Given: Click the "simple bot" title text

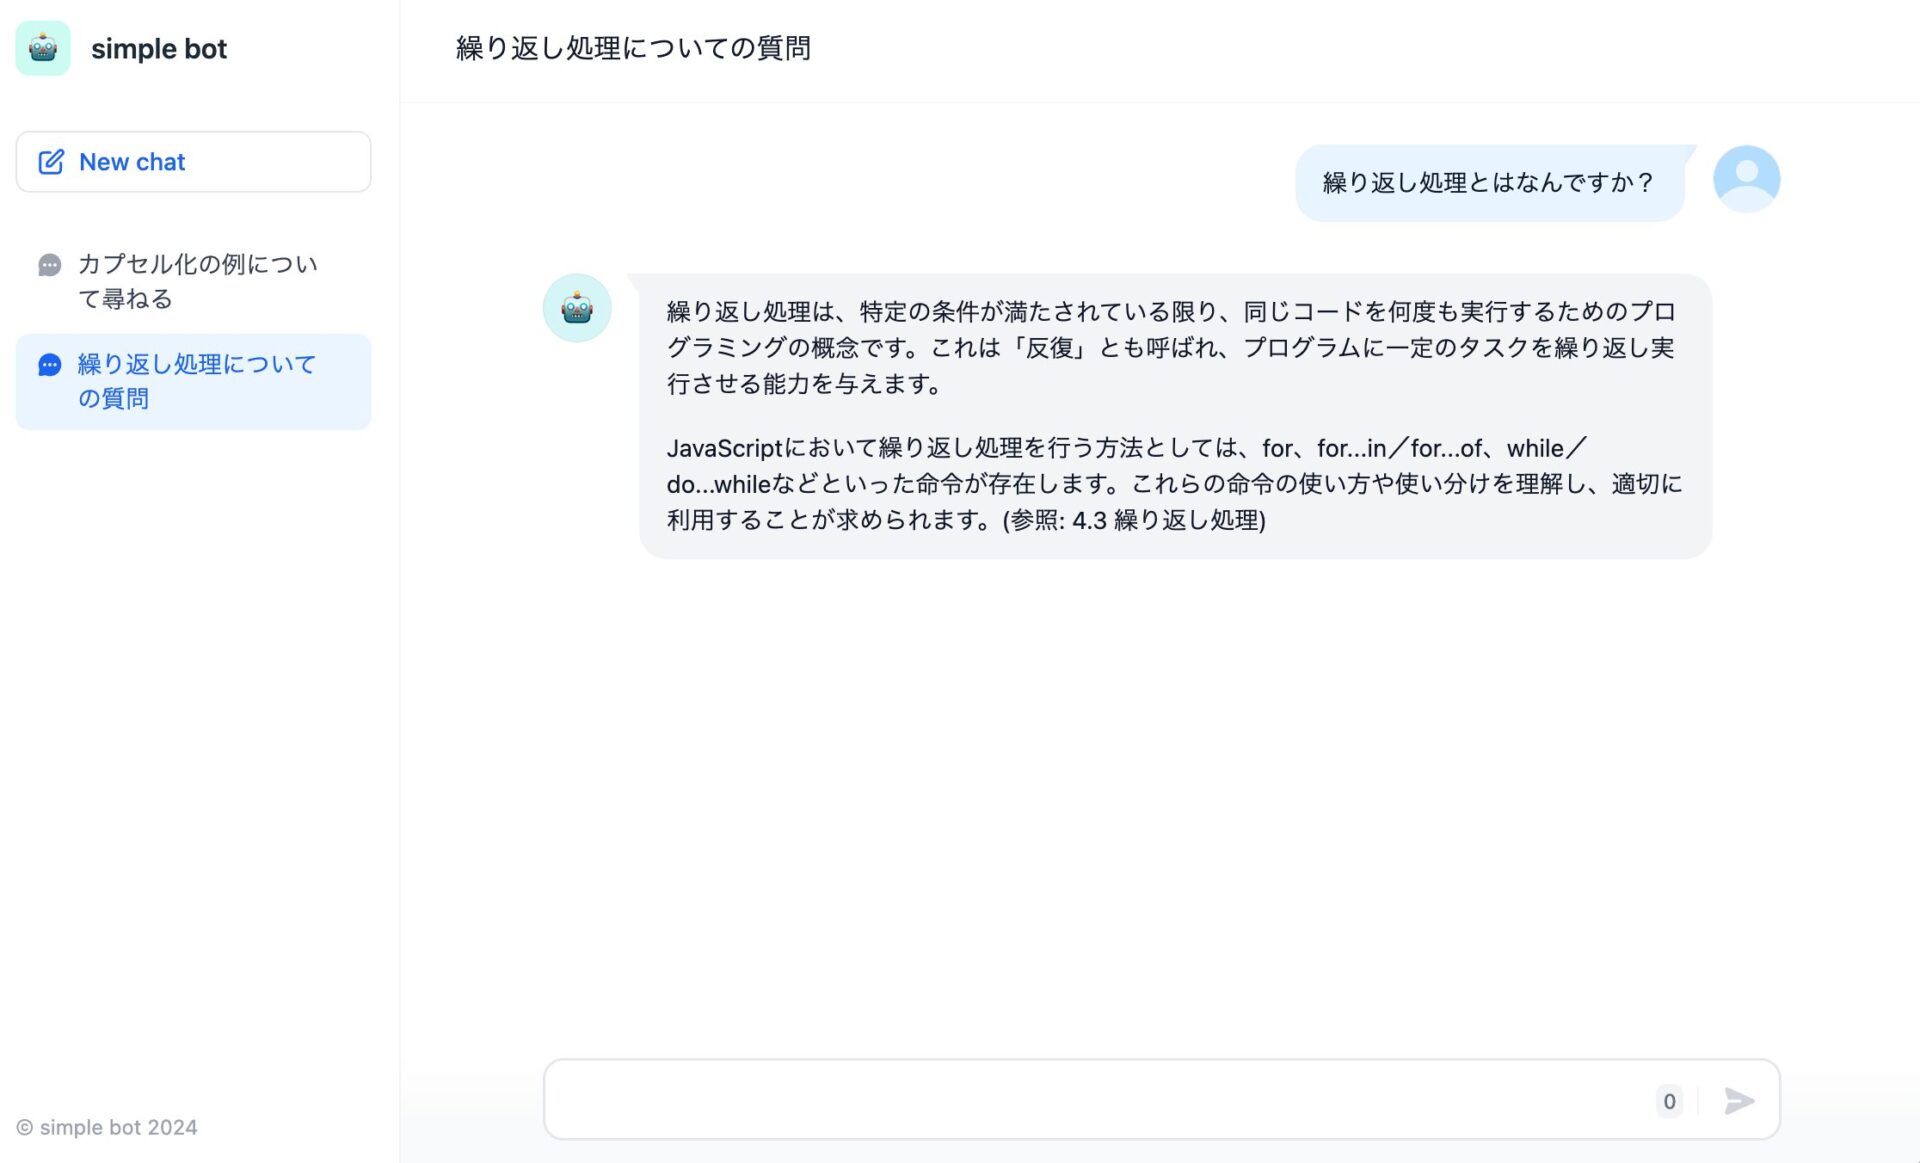Looking at the screenshot, I should [x=159, y=49].
